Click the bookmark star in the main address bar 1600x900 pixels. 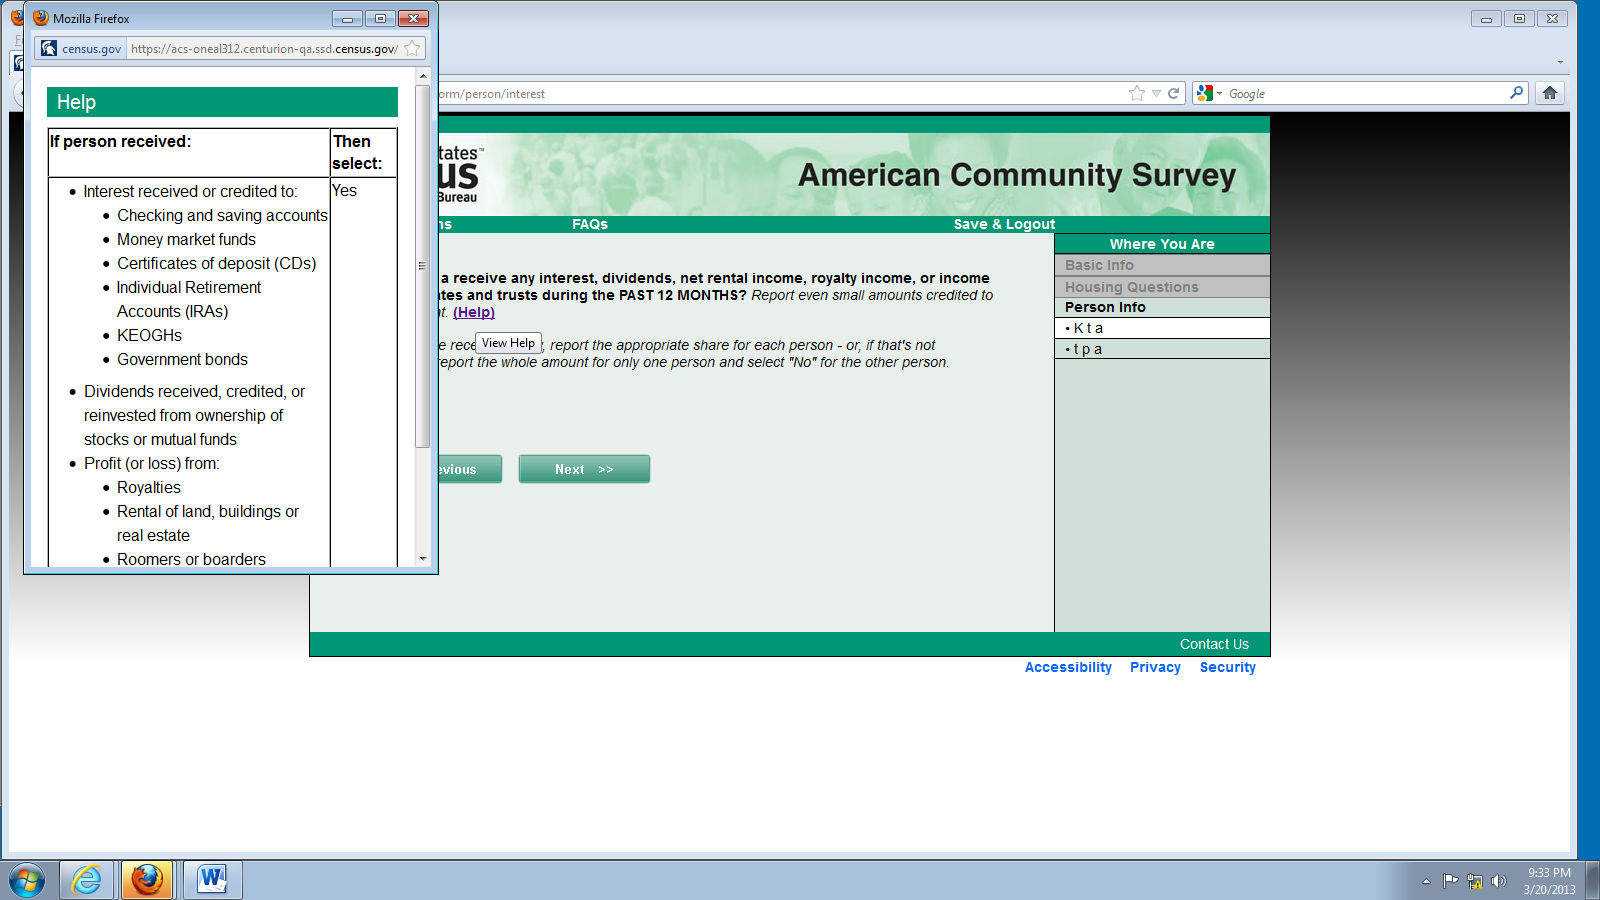(x=1136, y=93)
